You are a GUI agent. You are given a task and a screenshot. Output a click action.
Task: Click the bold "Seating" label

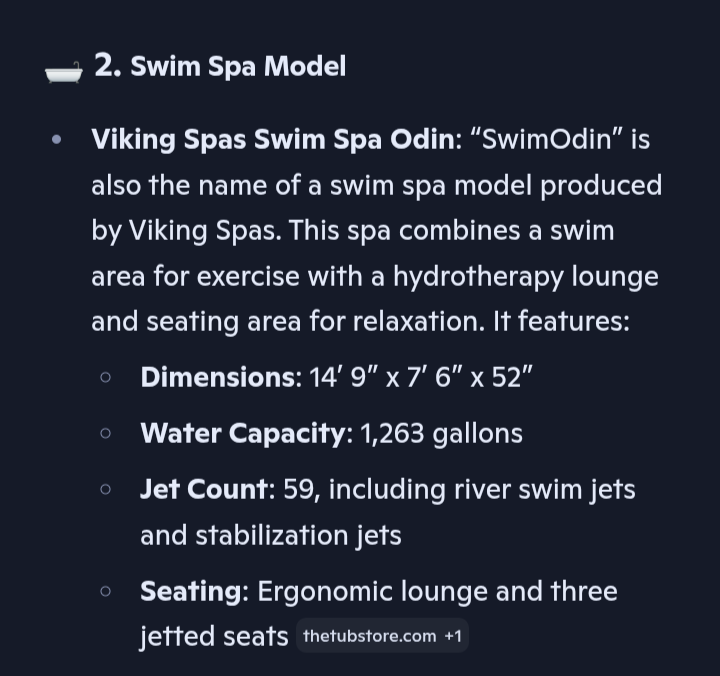[x=192, y=591]
